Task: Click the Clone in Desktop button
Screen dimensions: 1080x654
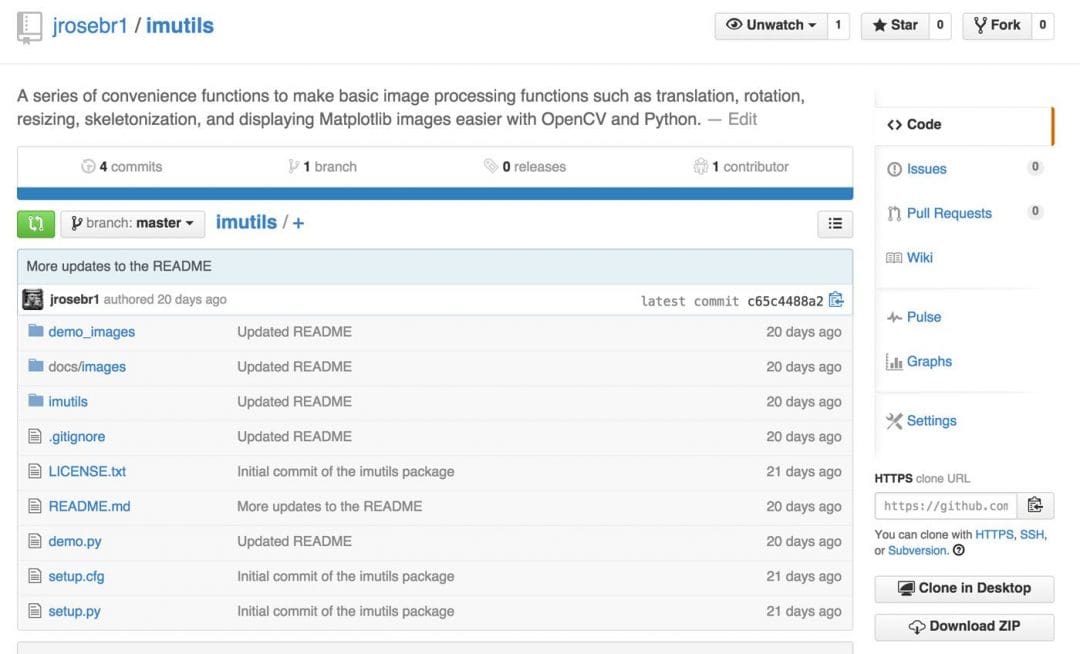Action: coord(964,589)
